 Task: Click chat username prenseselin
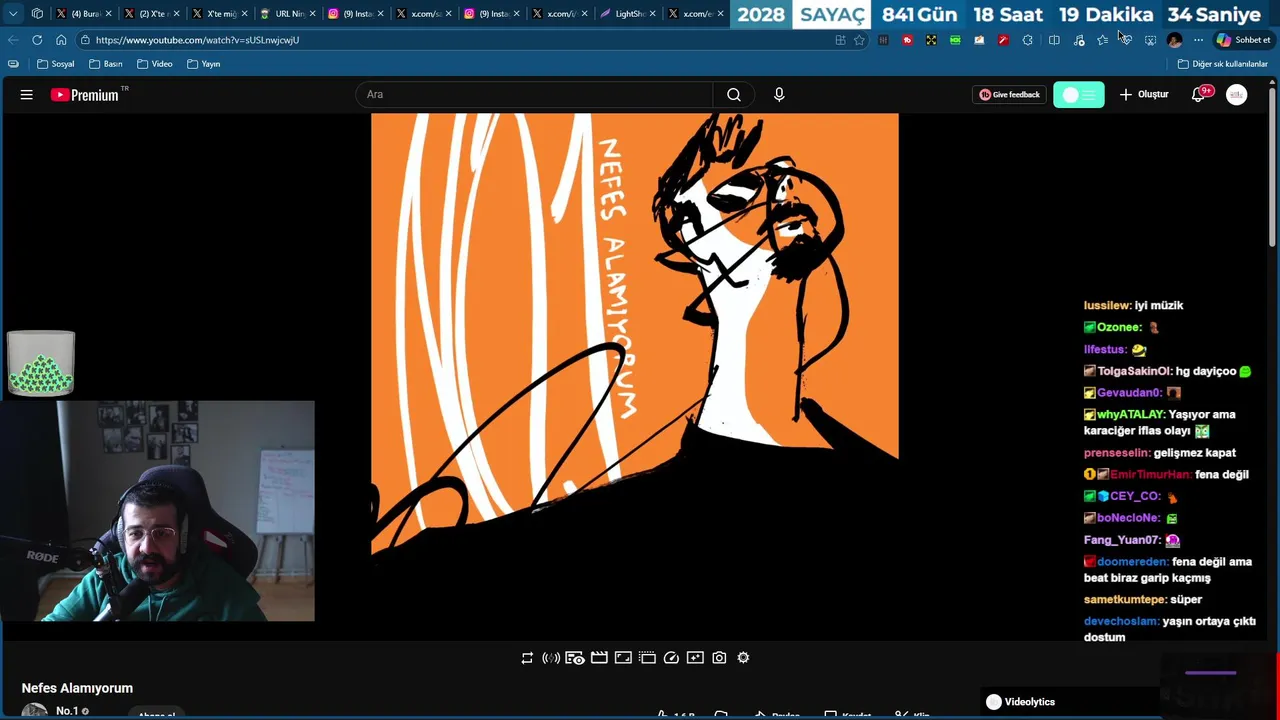[1117, 453]
